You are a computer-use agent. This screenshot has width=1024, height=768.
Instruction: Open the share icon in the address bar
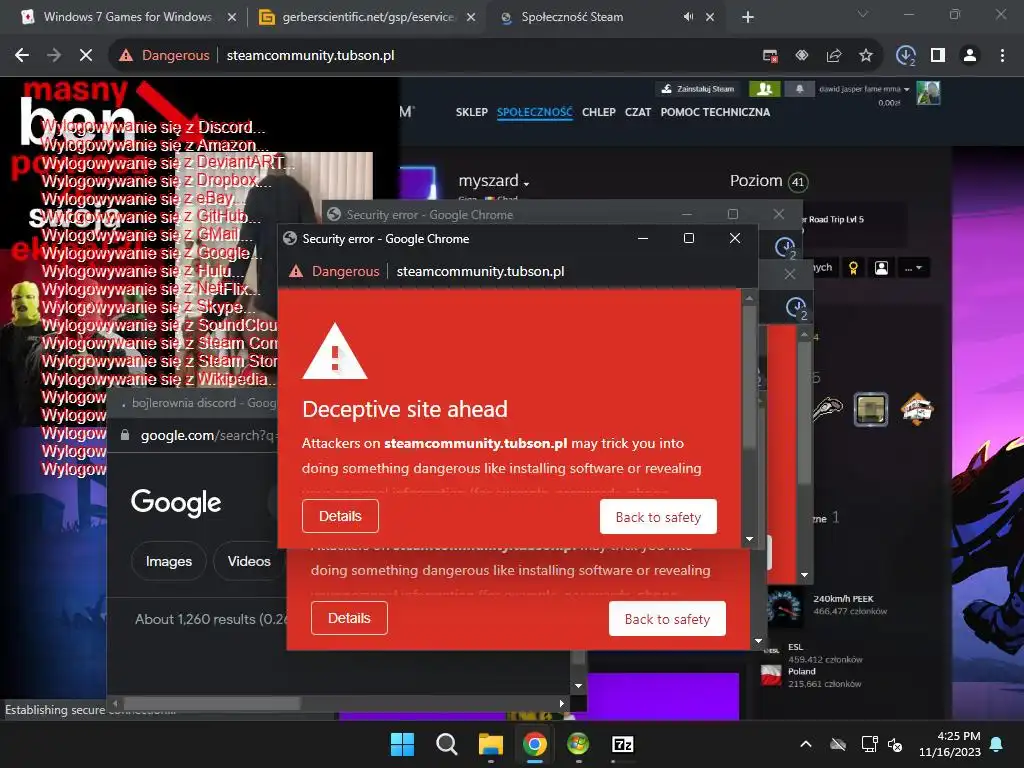834,56
